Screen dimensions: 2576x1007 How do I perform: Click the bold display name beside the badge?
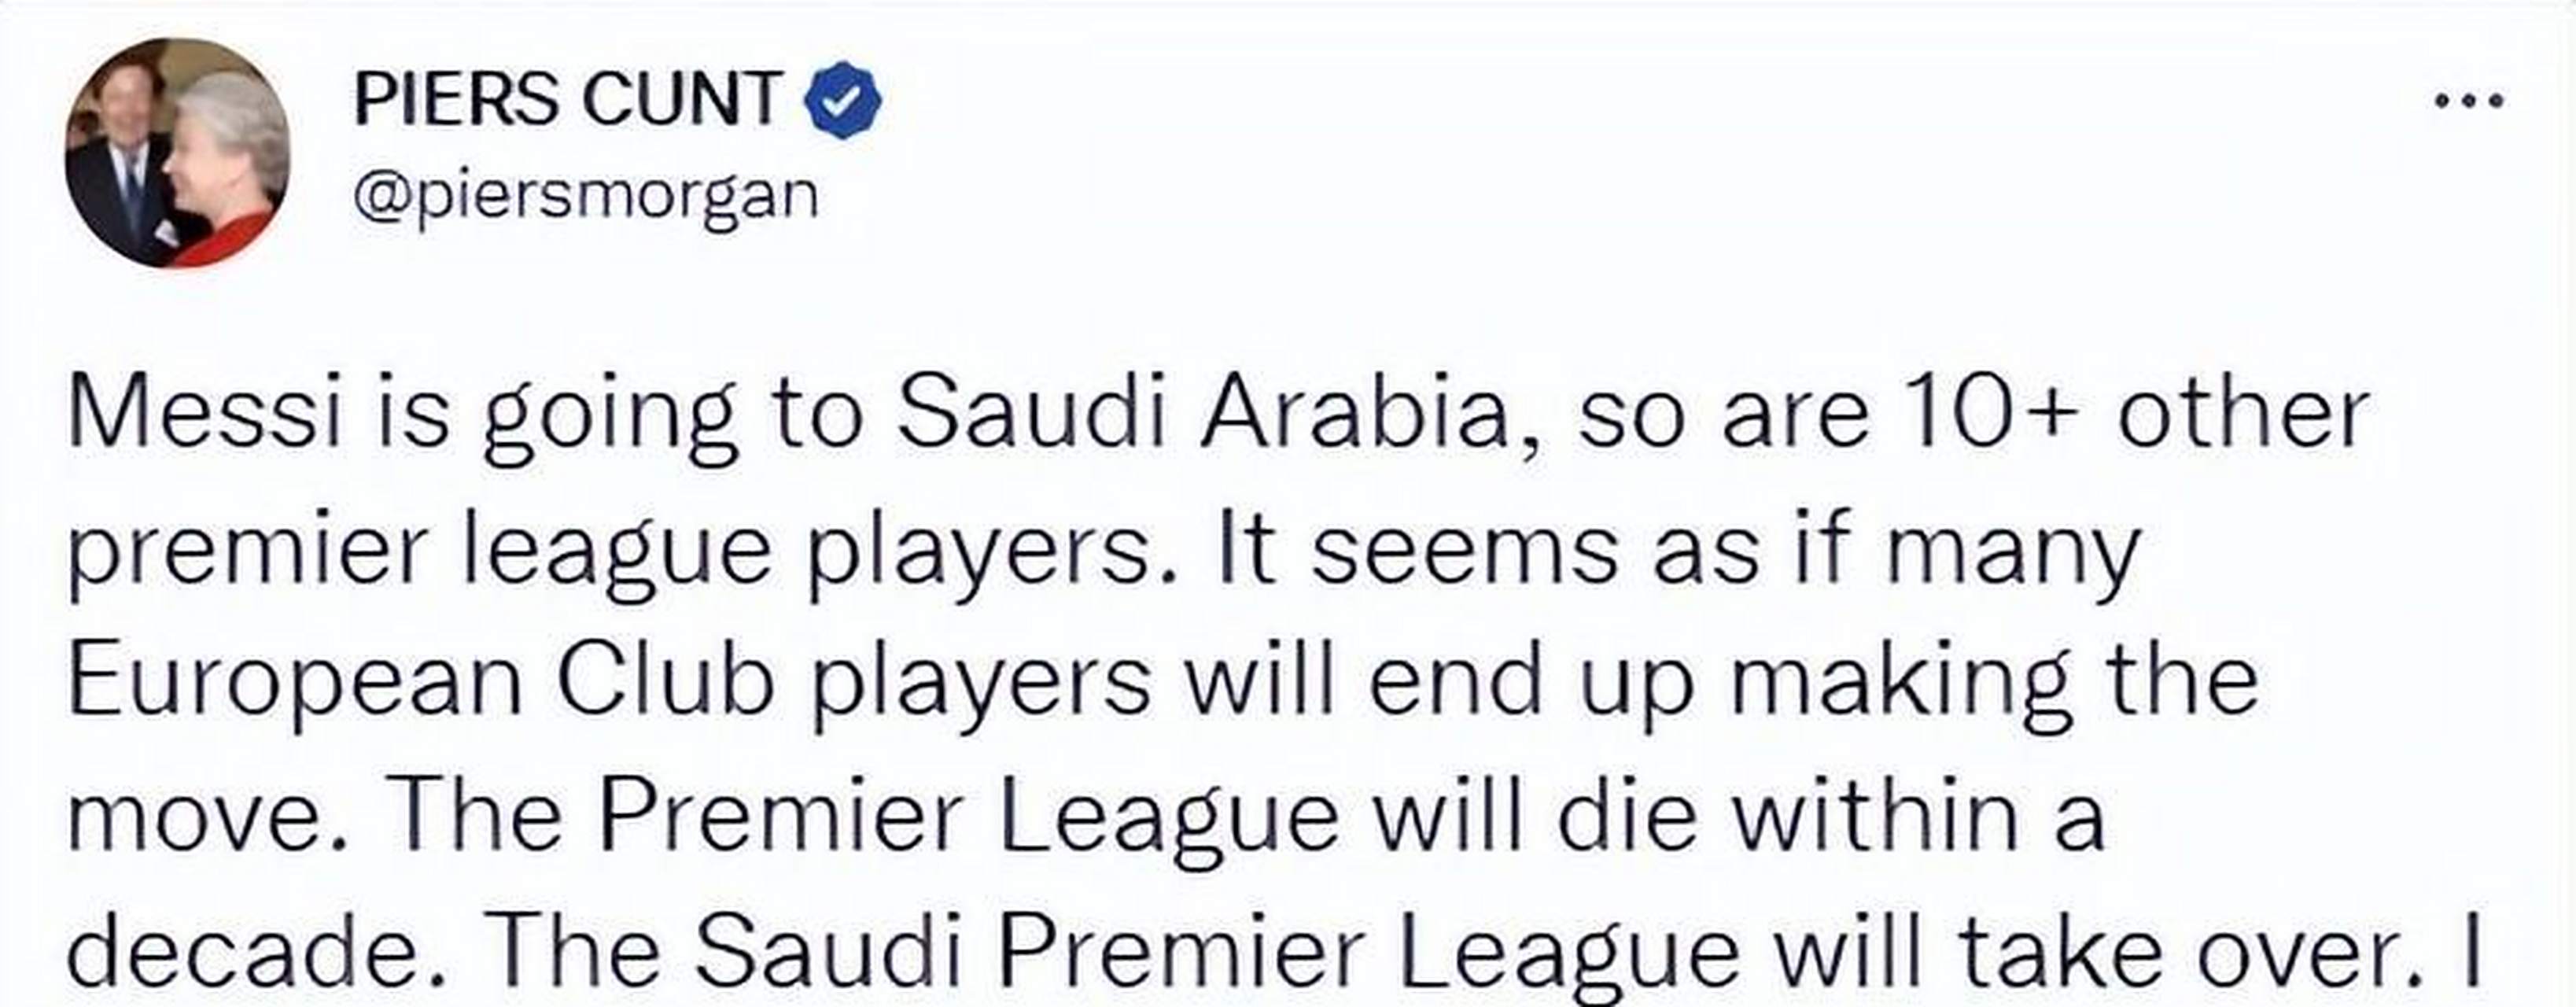(x=567, y=99)
